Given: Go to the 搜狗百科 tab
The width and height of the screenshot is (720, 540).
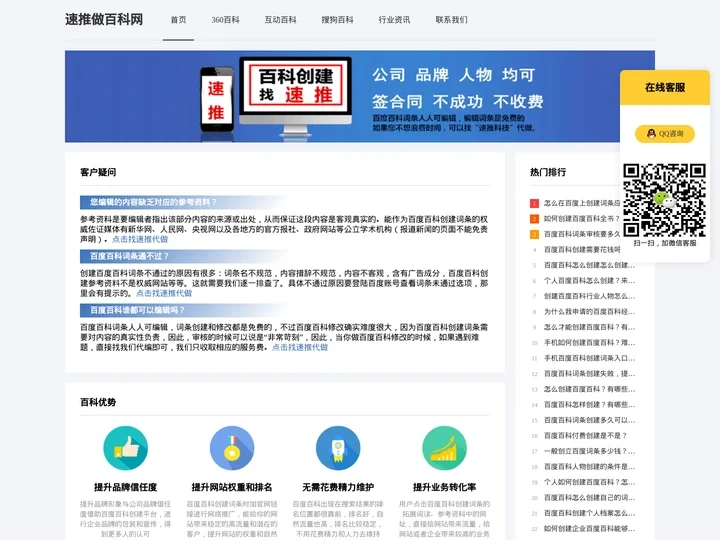Looking at the screenshot, I should (x=337, y=20).
